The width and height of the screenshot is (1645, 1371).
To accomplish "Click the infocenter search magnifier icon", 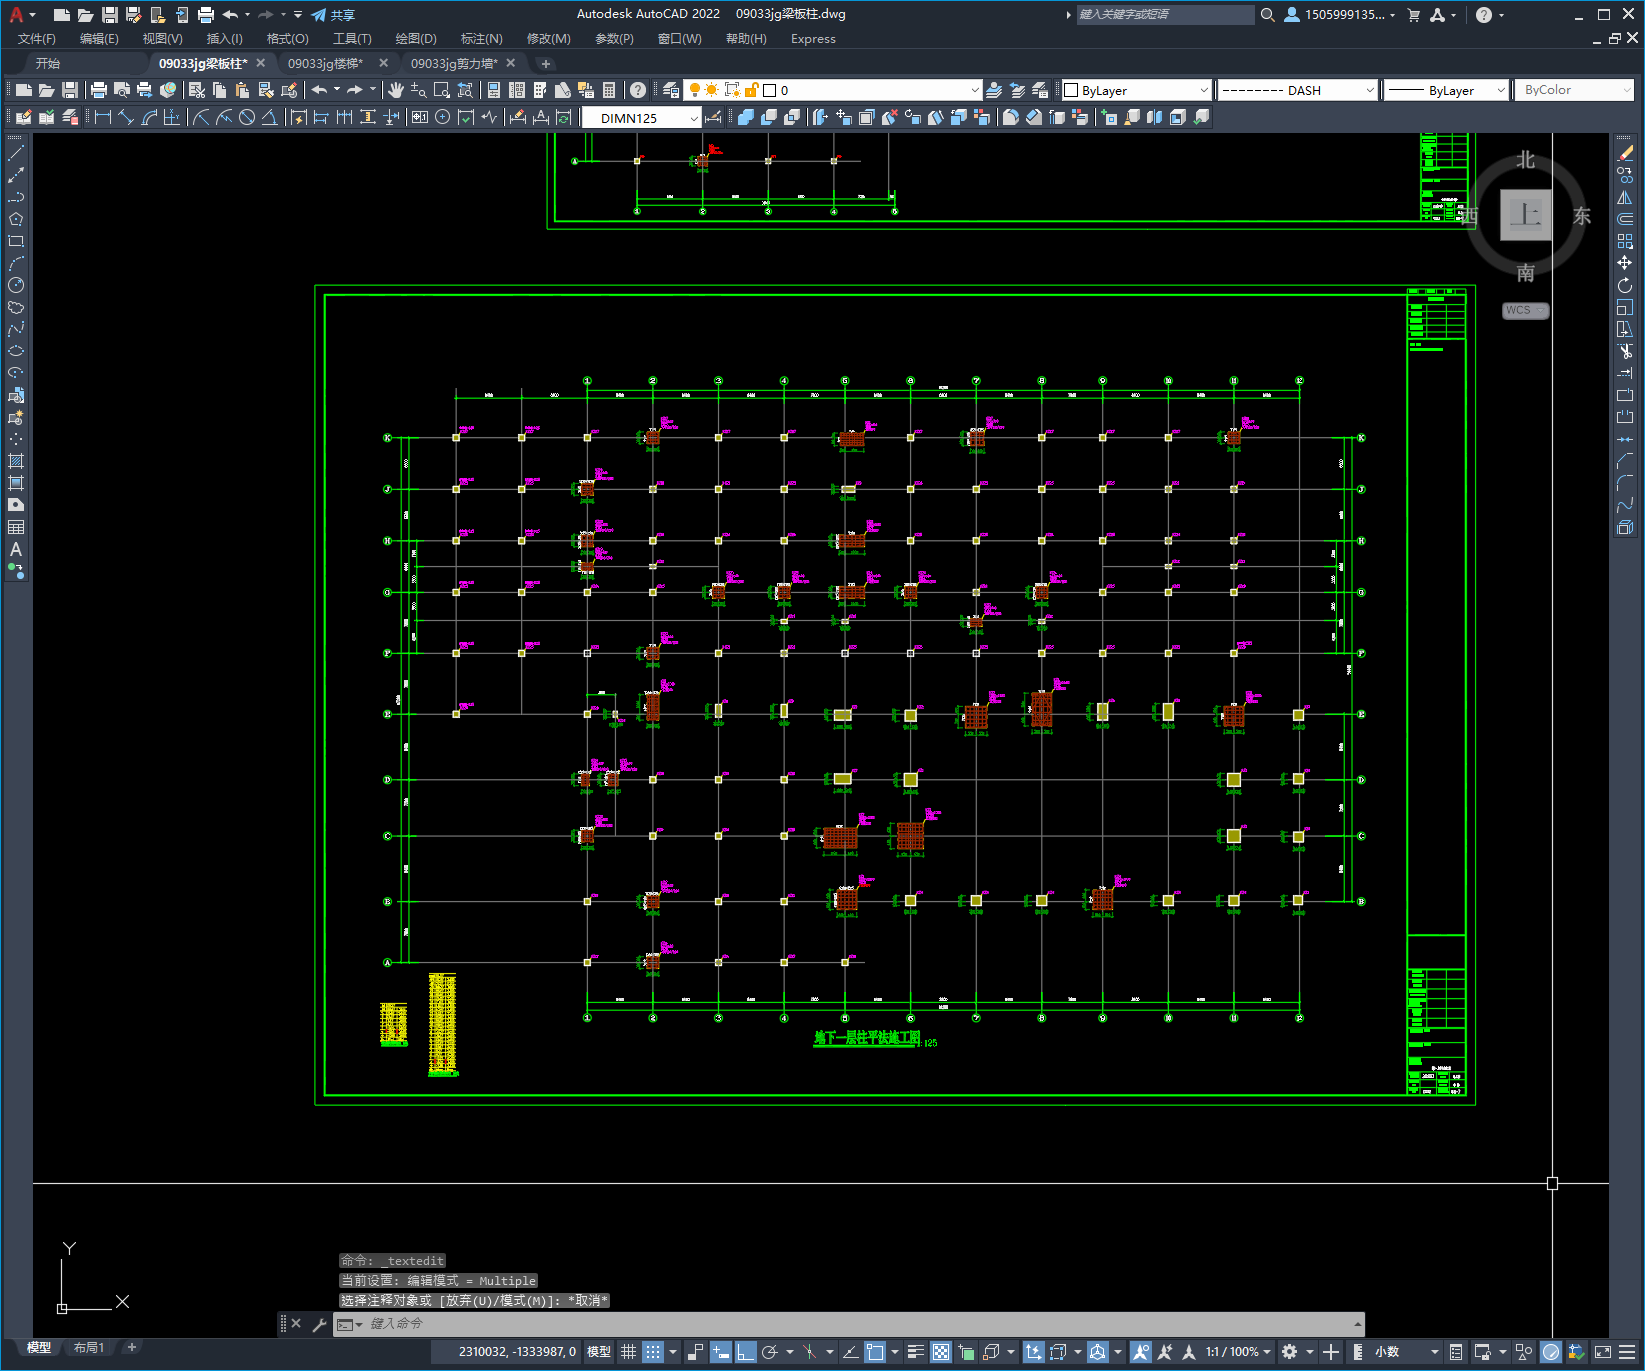I will 1268,15.
